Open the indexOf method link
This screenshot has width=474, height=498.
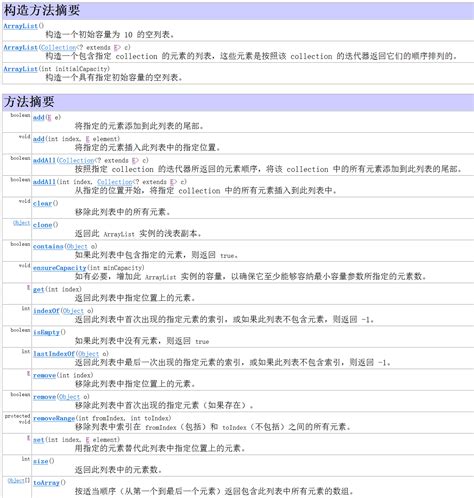click(46, 311)
